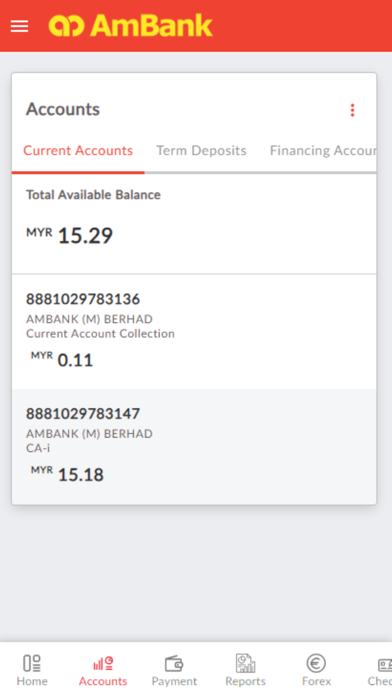Open the Accounts card three-dot menu
Screen dimensions: 392x696
[352, 110]
